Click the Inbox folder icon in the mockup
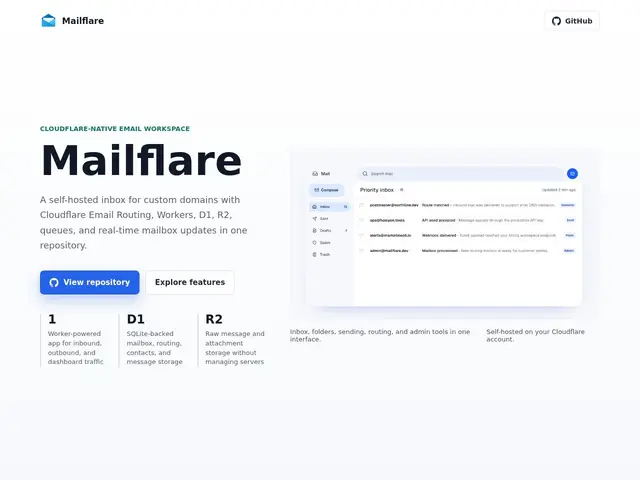Image resolution: width=640 pixels, height=480 pixels. coord(314,207)
